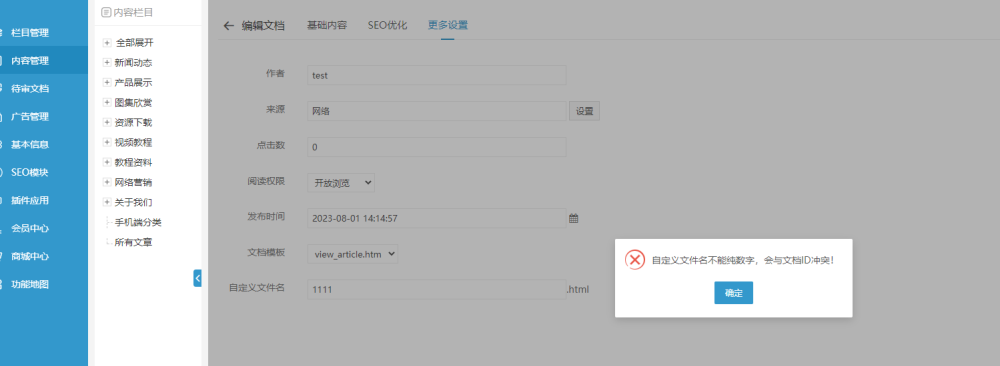Select the 新闻动态 column label
This screenshot has width=1000, height=366.
tap(133, 62)
